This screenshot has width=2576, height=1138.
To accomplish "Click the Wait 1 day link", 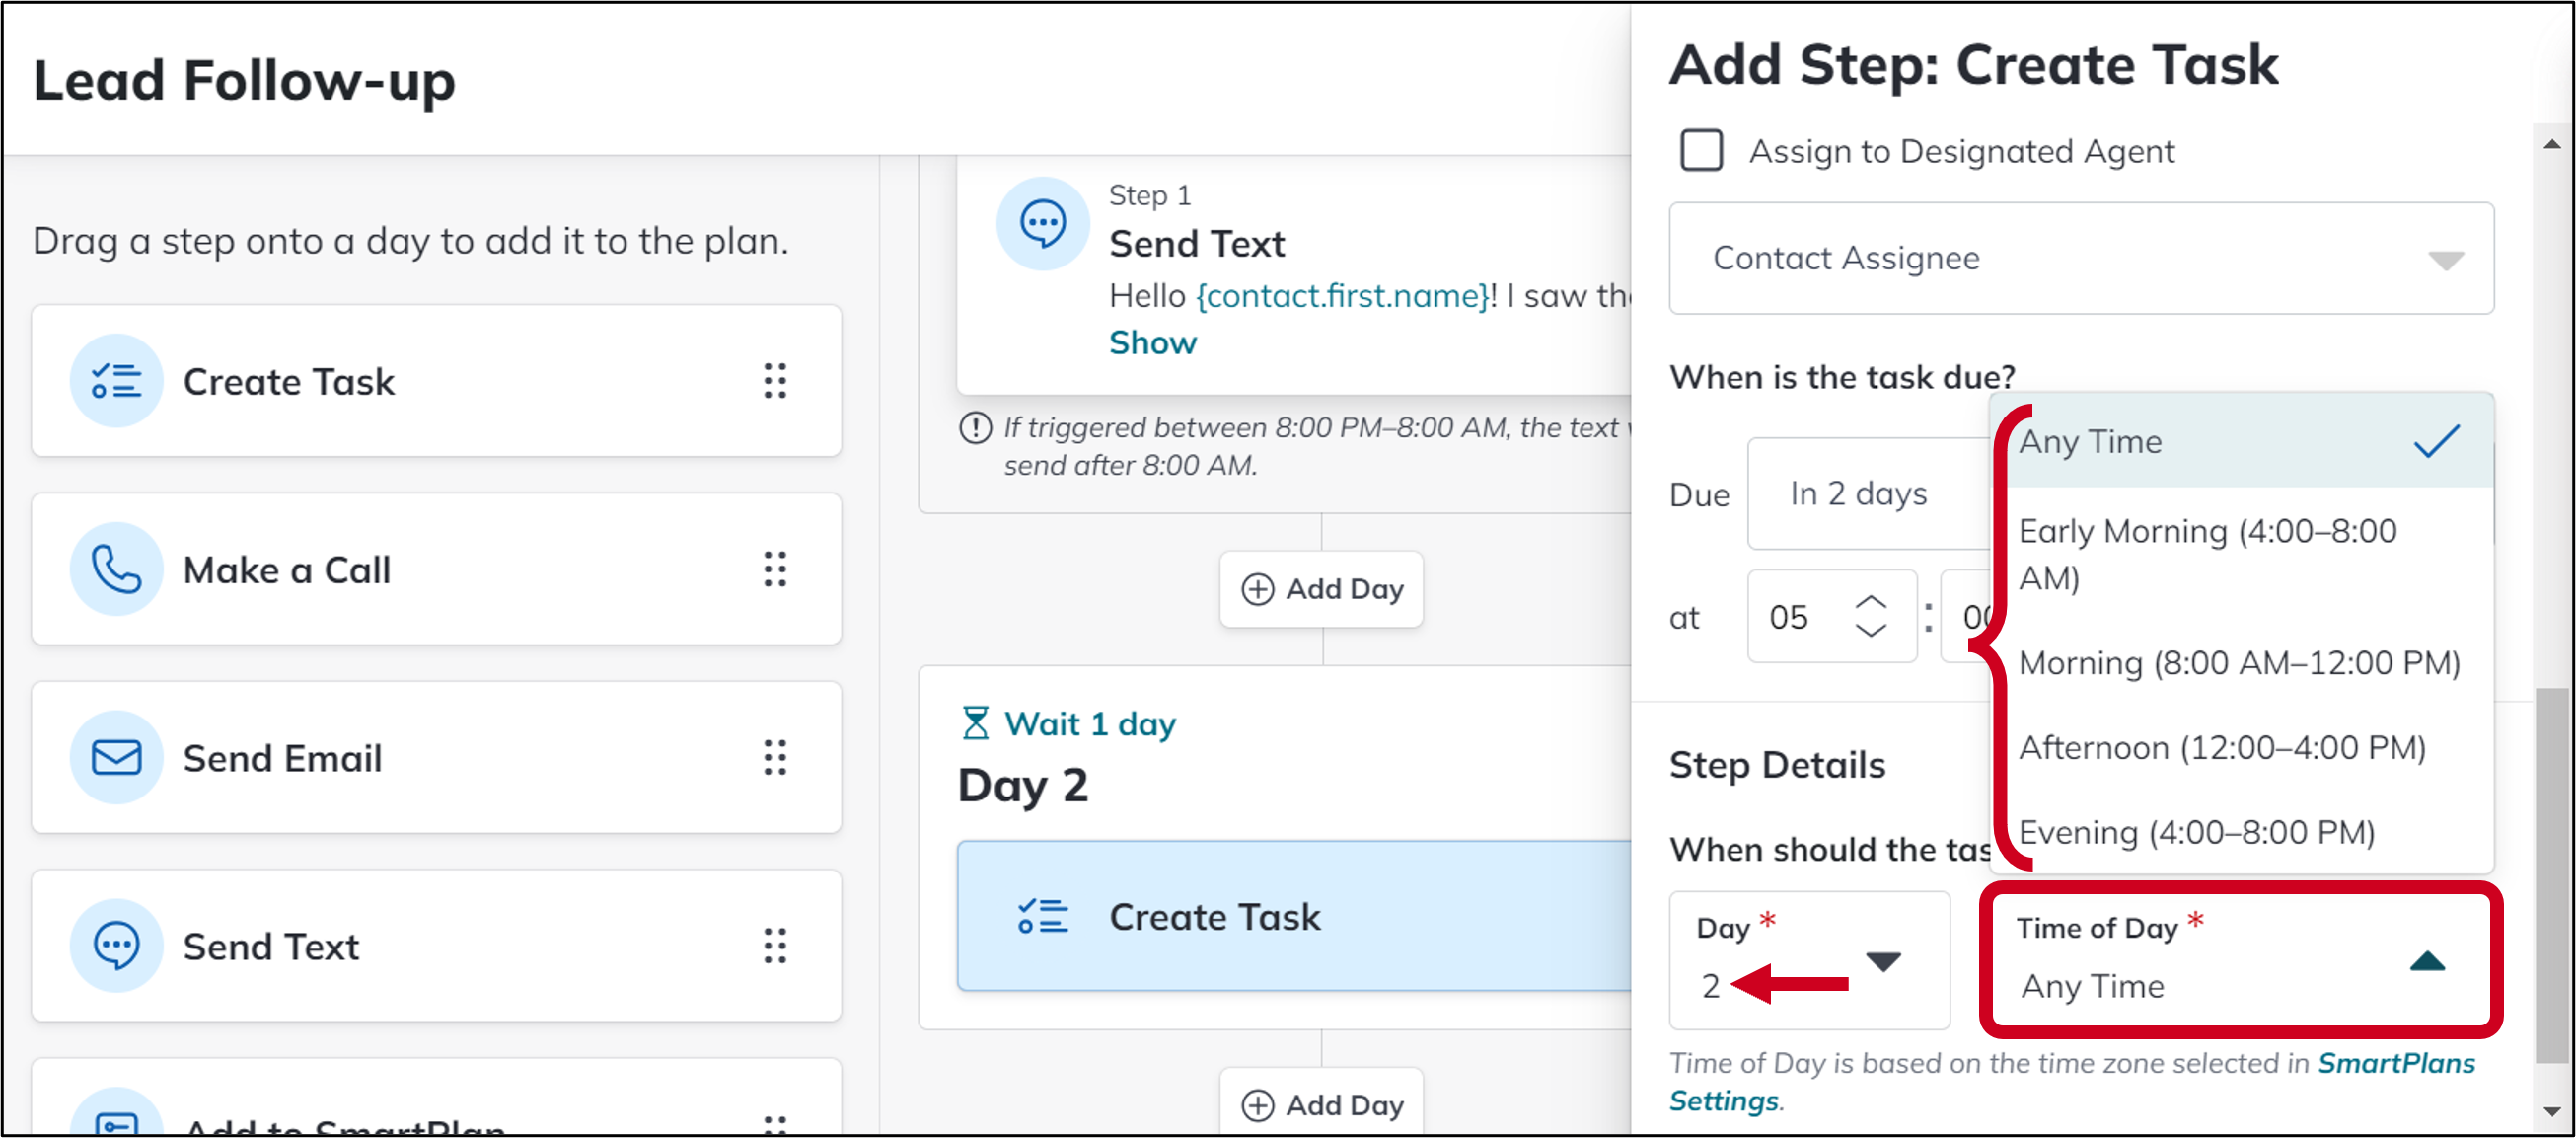I will (1089, 723).
